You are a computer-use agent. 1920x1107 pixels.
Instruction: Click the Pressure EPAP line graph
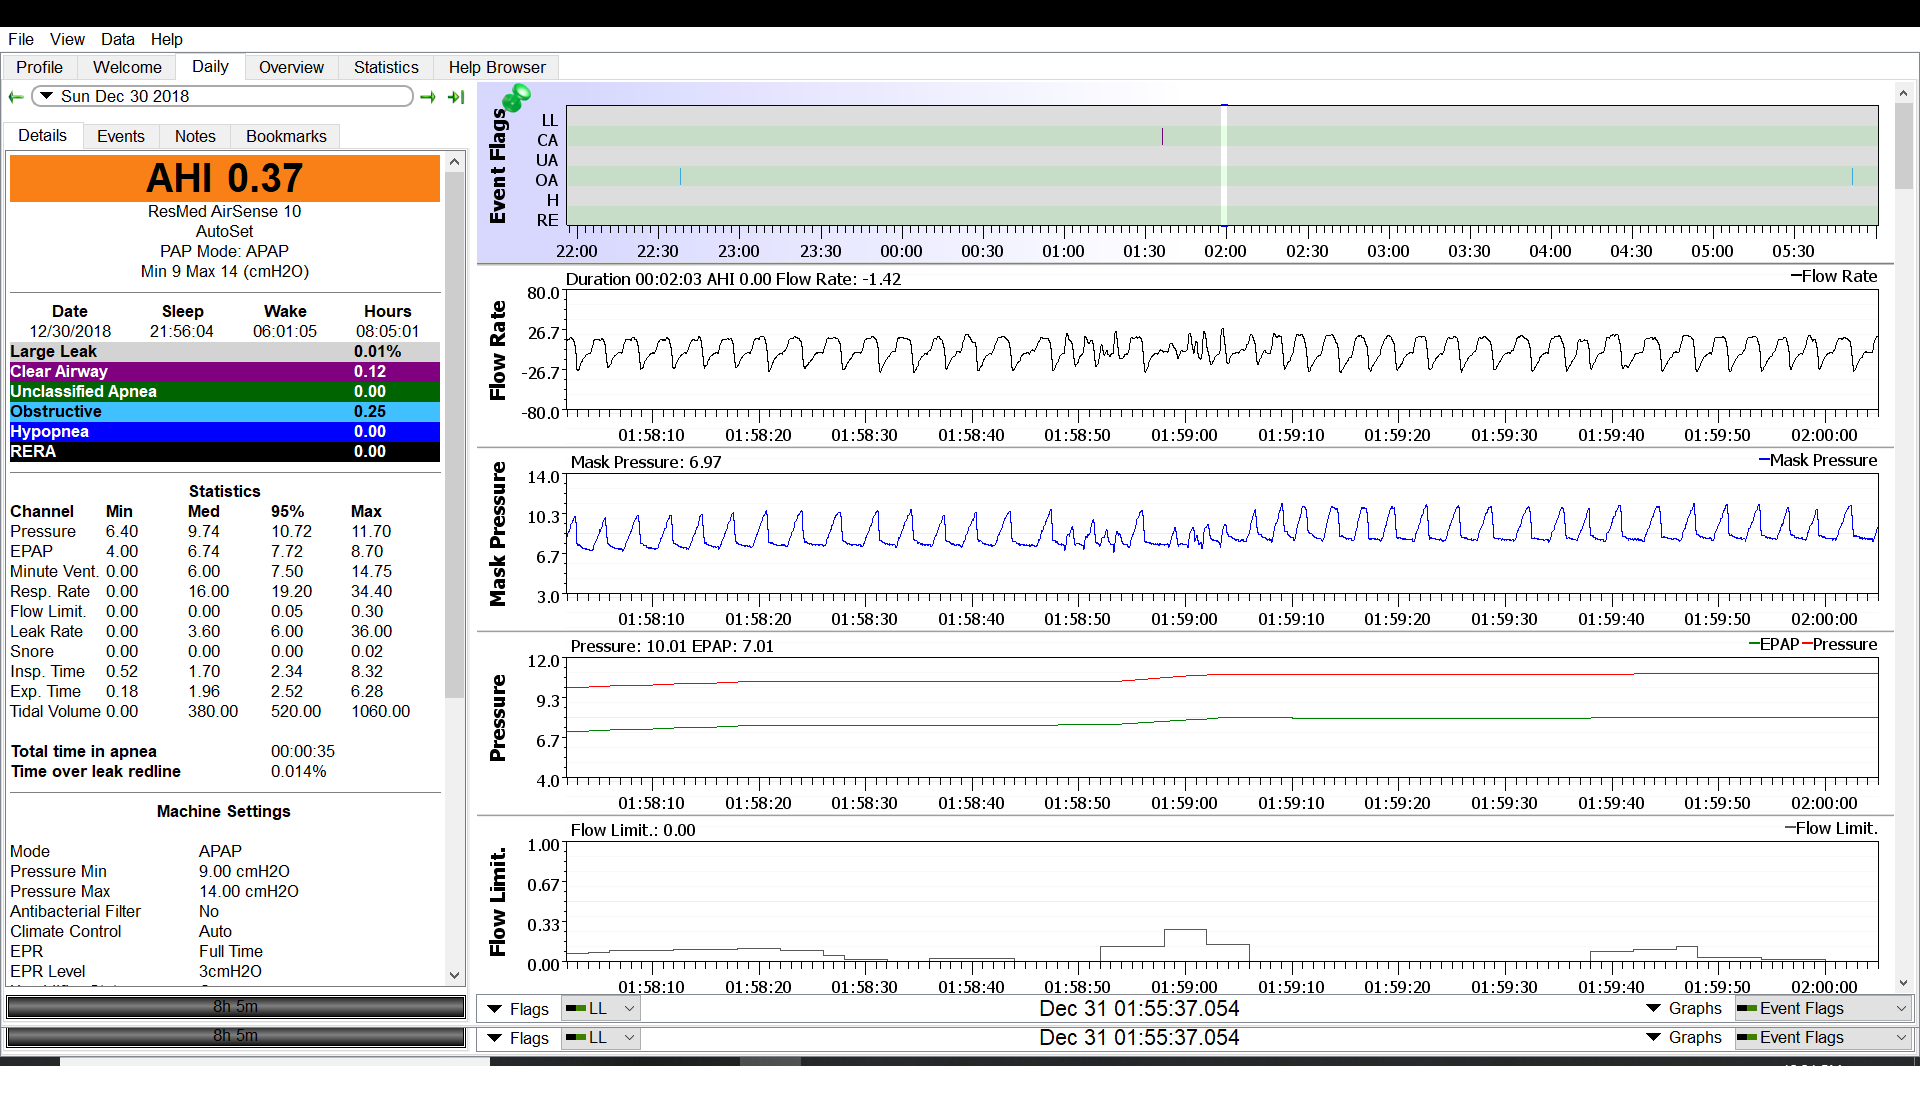[x=1222, y=718]
